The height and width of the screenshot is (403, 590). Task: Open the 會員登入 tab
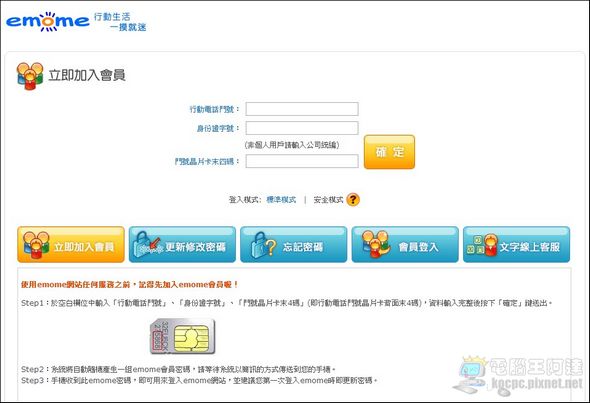coord(405,245)
